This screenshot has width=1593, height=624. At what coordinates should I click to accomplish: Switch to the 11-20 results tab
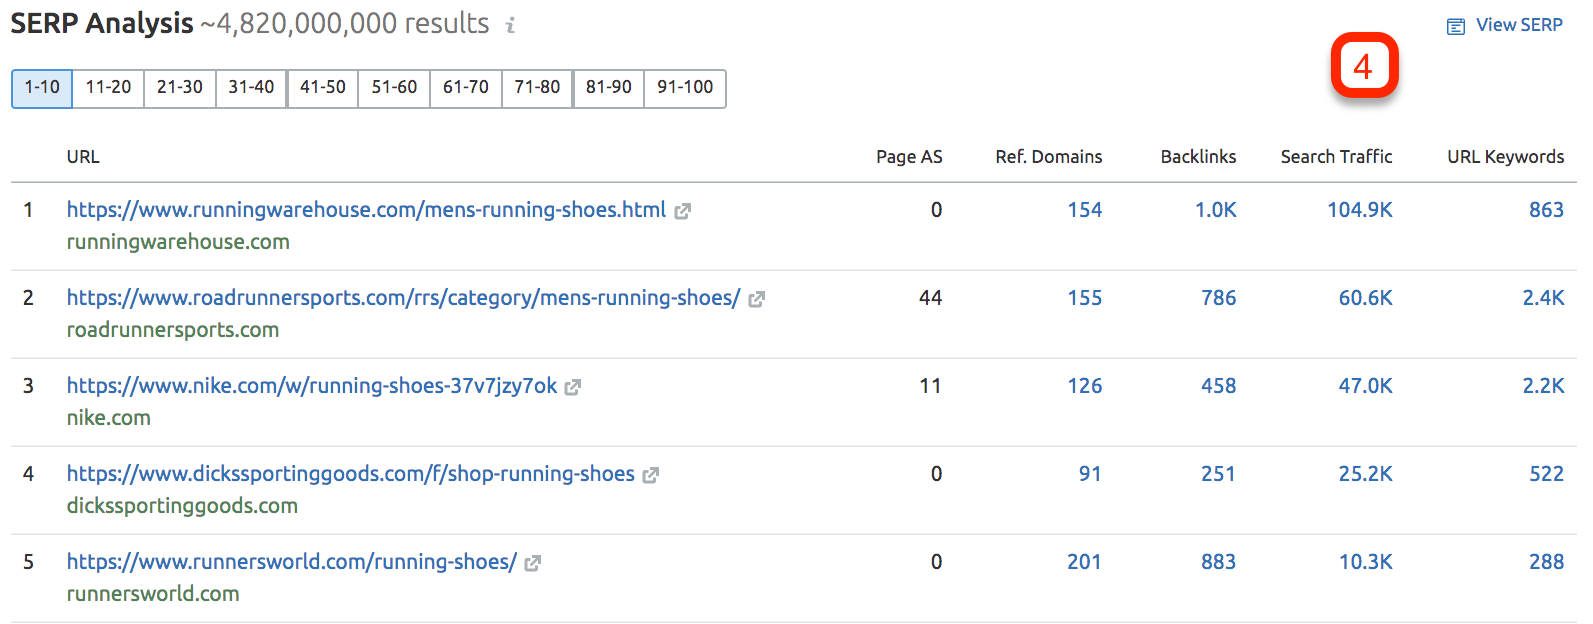(x=108, y=88)
